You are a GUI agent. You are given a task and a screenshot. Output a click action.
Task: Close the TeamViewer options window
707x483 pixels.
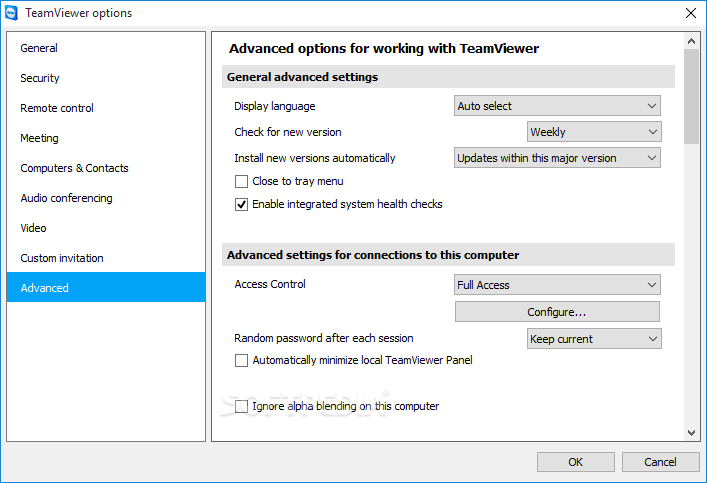point(690,13)
